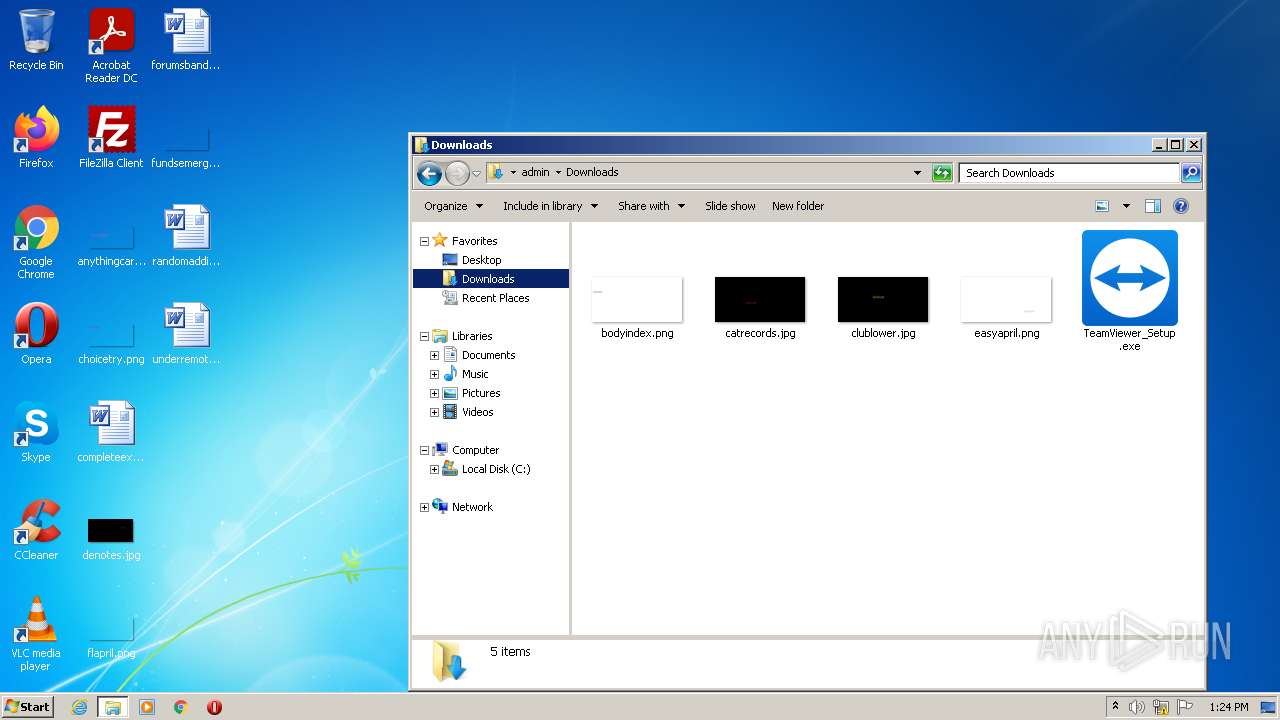Click the admin breadcrumb in address bar

click(x=535, y=172)
